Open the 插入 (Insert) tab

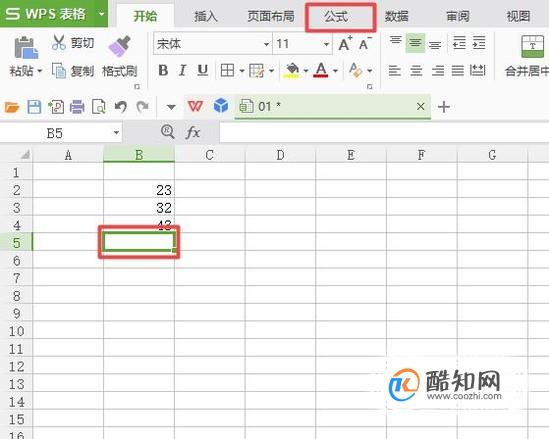[x=206, y=16]
